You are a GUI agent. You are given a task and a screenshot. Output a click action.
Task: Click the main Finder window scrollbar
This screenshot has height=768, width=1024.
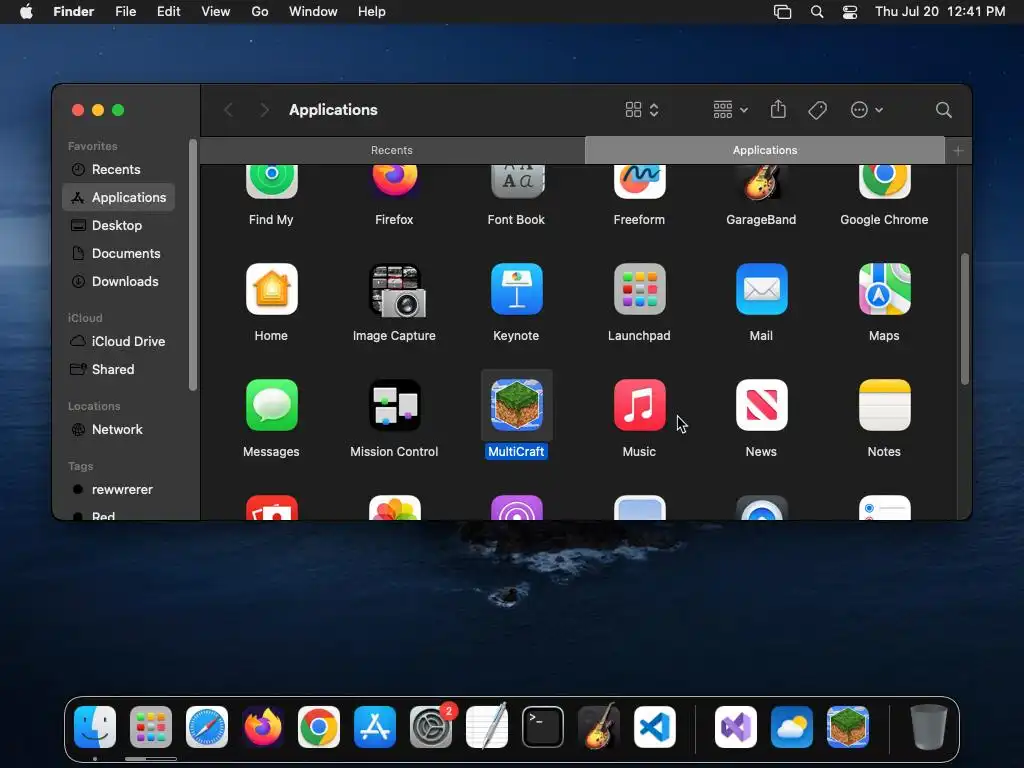coord(965,319)
